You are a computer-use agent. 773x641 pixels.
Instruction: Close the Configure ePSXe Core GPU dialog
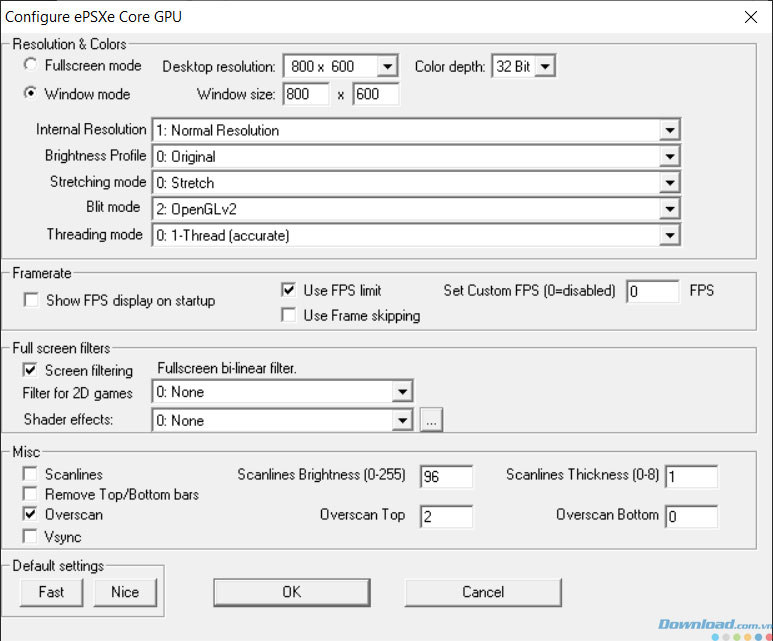(750, 16)
